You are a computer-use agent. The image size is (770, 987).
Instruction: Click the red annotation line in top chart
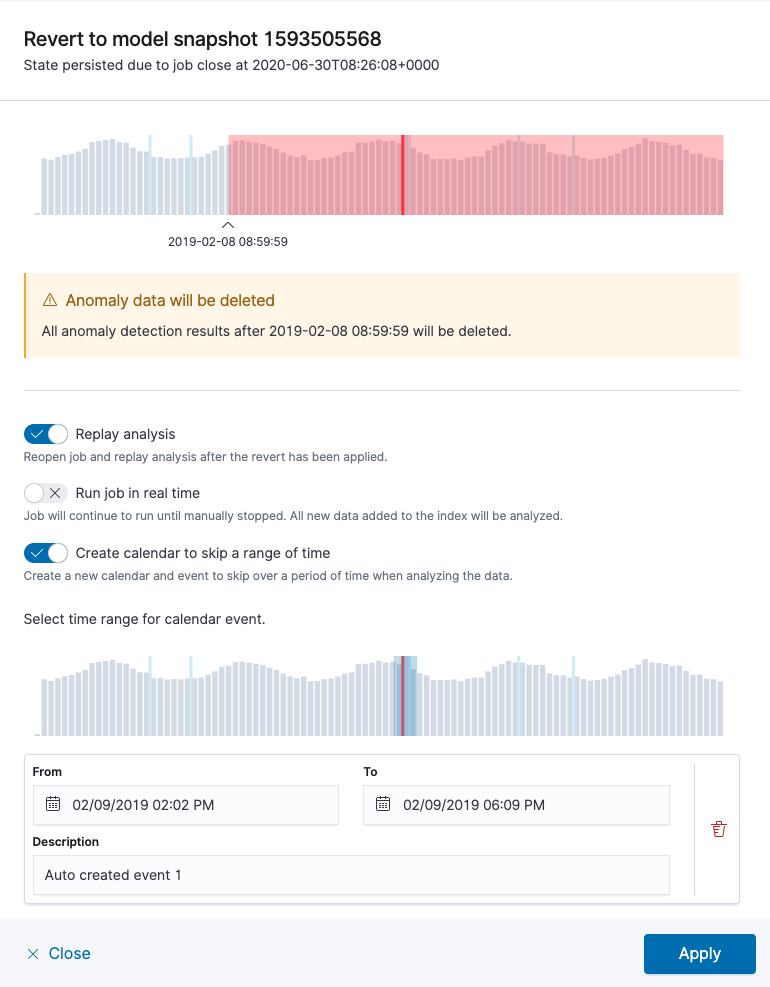click(403, 175)
